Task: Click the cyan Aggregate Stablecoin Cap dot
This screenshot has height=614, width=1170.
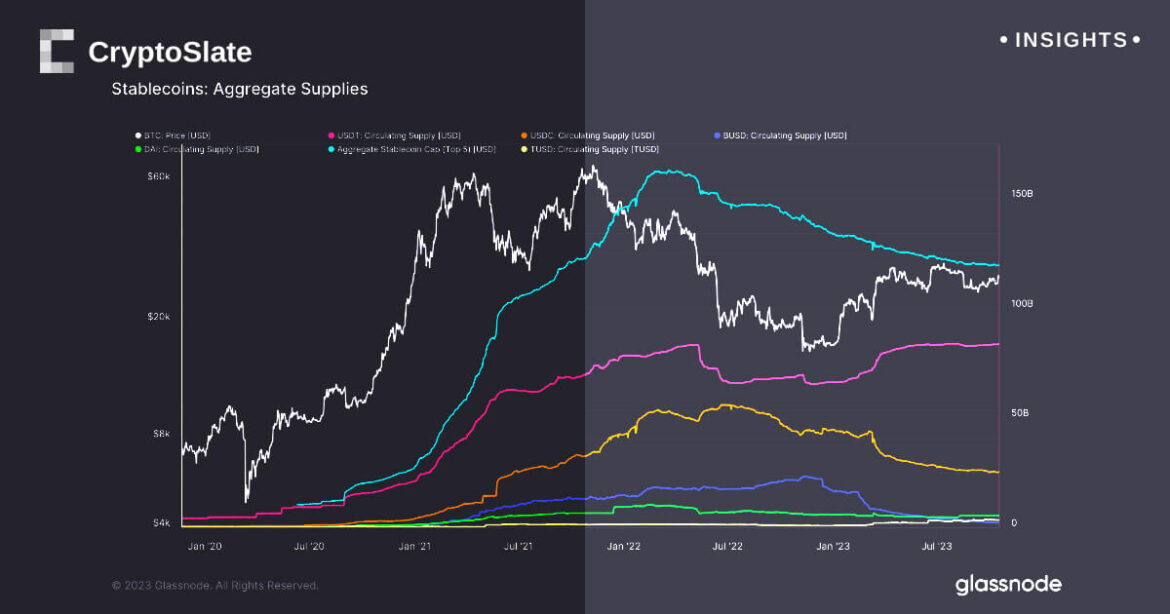Action: 331,149
